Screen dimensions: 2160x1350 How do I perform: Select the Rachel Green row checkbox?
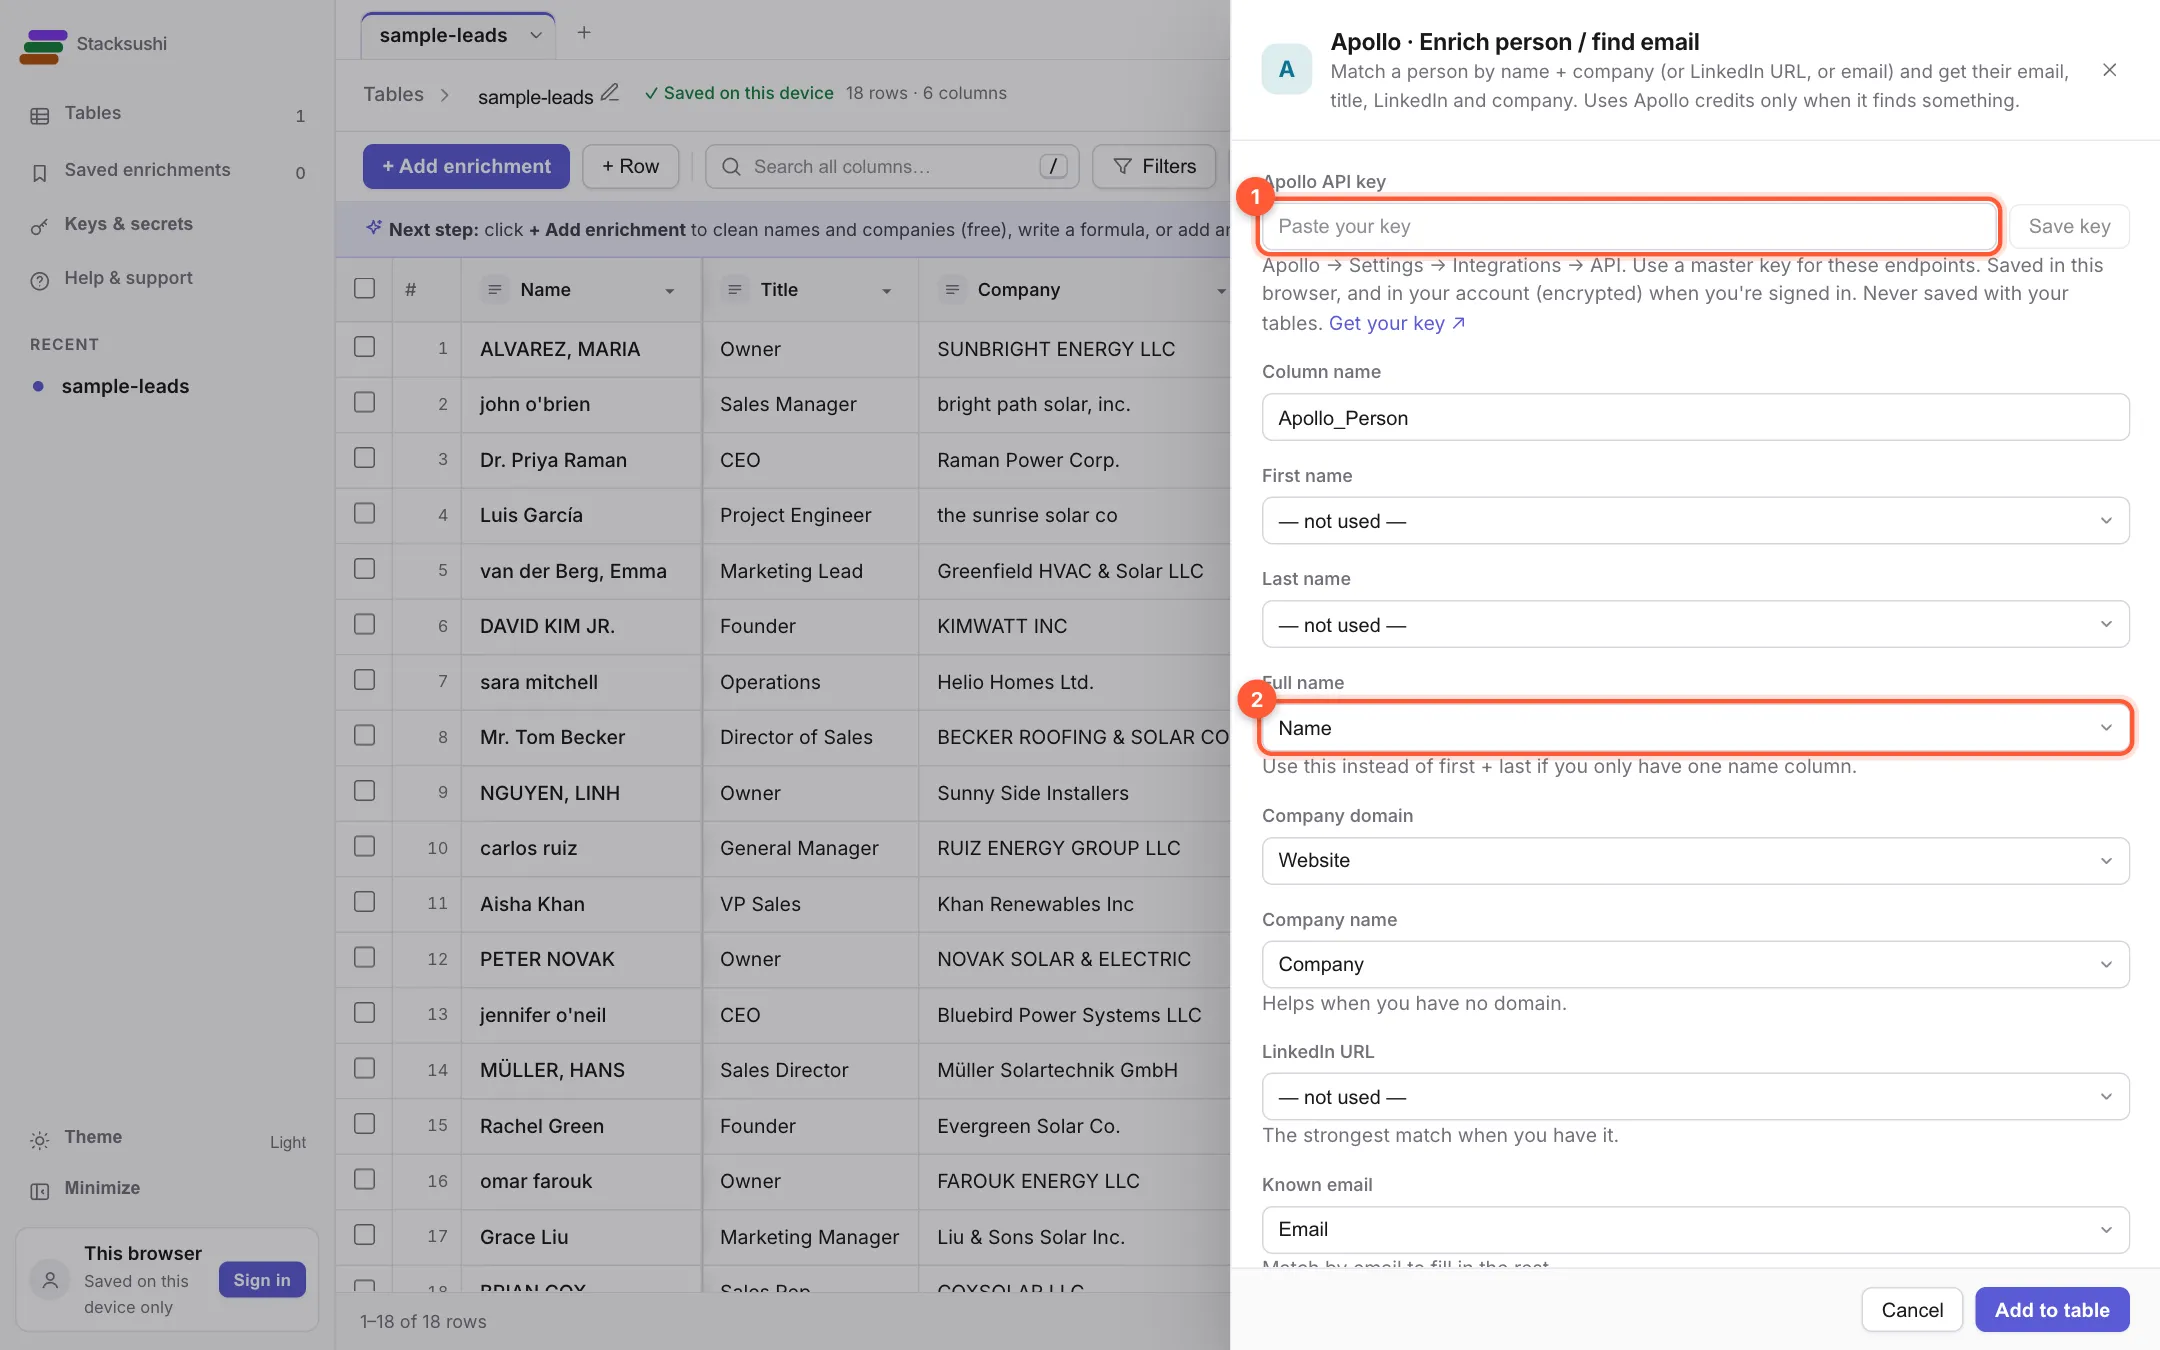click(x=365, y=1124)
